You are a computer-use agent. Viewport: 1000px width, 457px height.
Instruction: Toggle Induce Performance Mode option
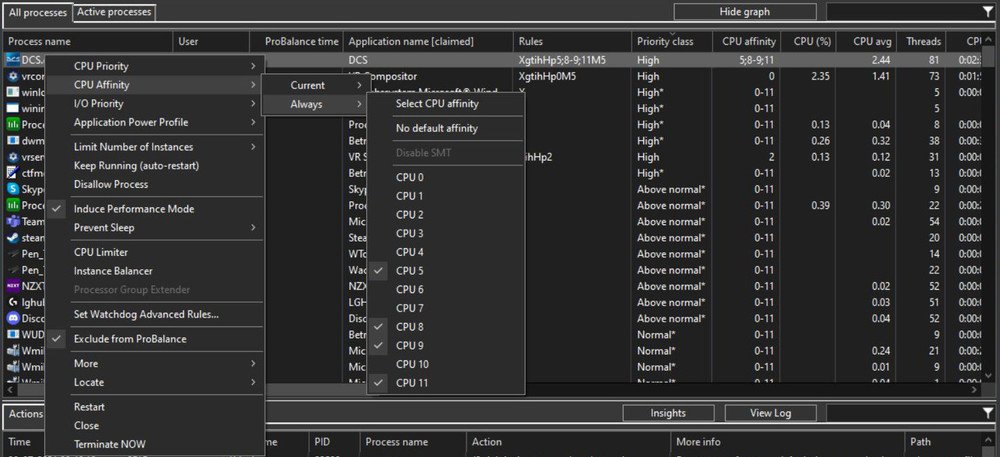(x=155, y=208)
